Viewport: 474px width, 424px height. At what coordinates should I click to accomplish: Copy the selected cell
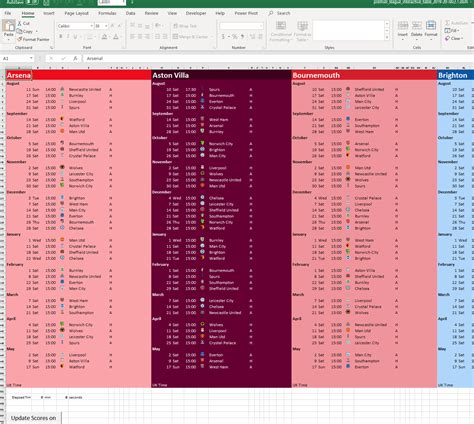point(25,31)
